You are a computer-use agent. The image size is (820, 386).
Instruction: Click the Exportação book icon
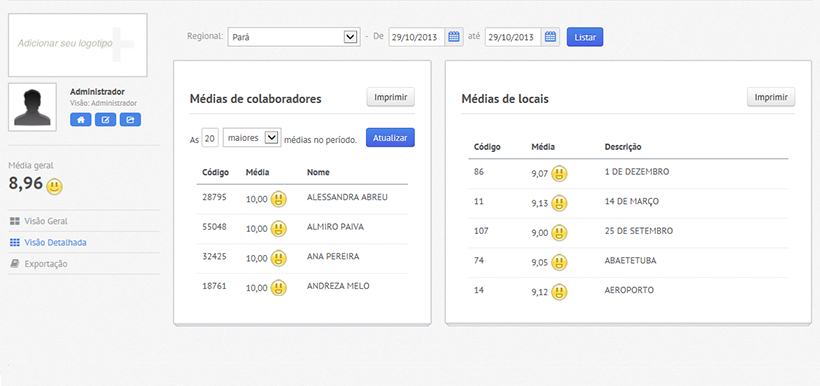[x=15, y=264]
